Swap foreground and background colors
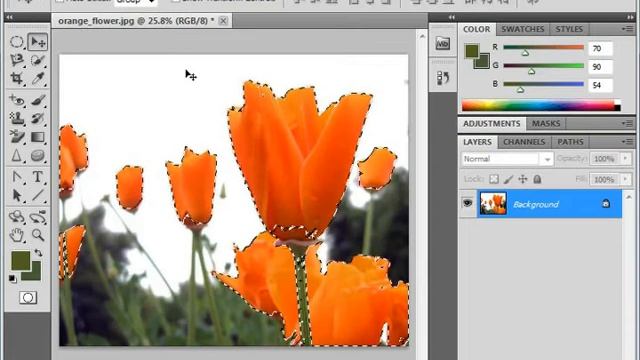640x360 pixels. click(x=38, y=253)
